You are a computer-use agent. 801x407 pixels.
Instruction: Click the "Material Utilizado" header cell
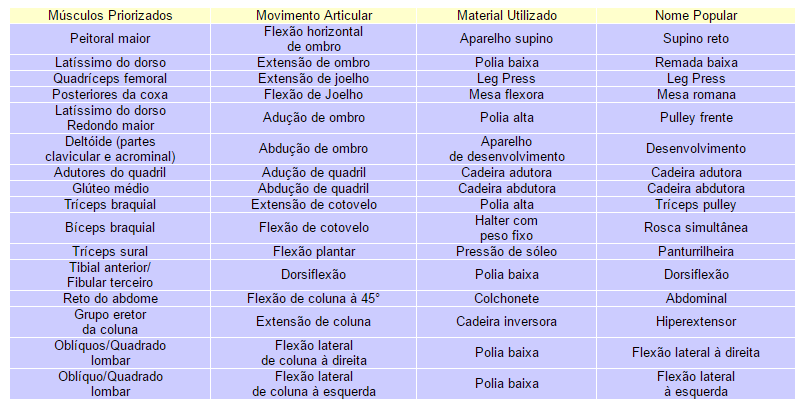pos(506,17)
